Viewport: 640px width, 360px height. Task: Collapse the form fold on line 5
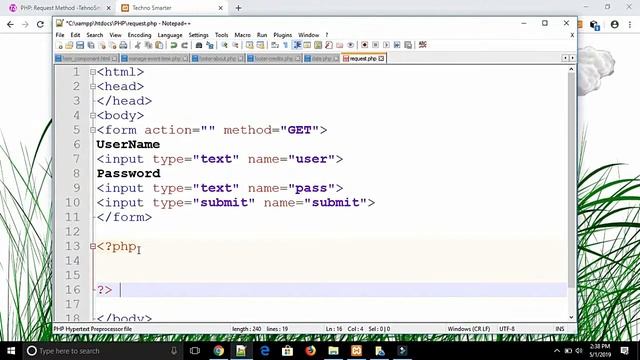93,130
